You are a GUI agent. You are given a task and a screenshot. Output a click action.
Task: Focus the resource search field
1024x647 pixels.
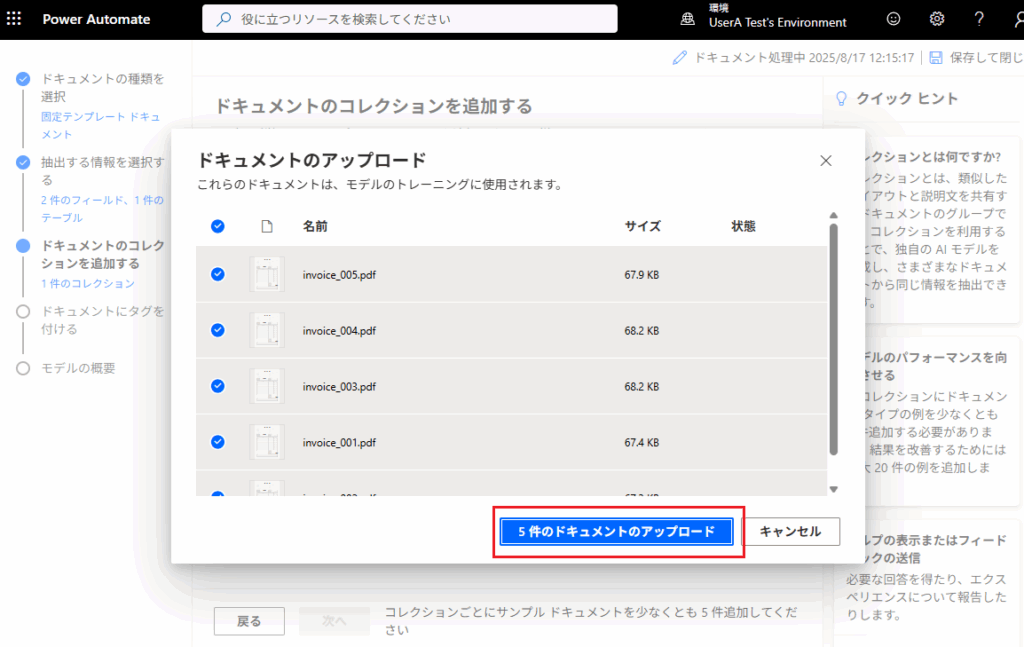pos(409,19)
